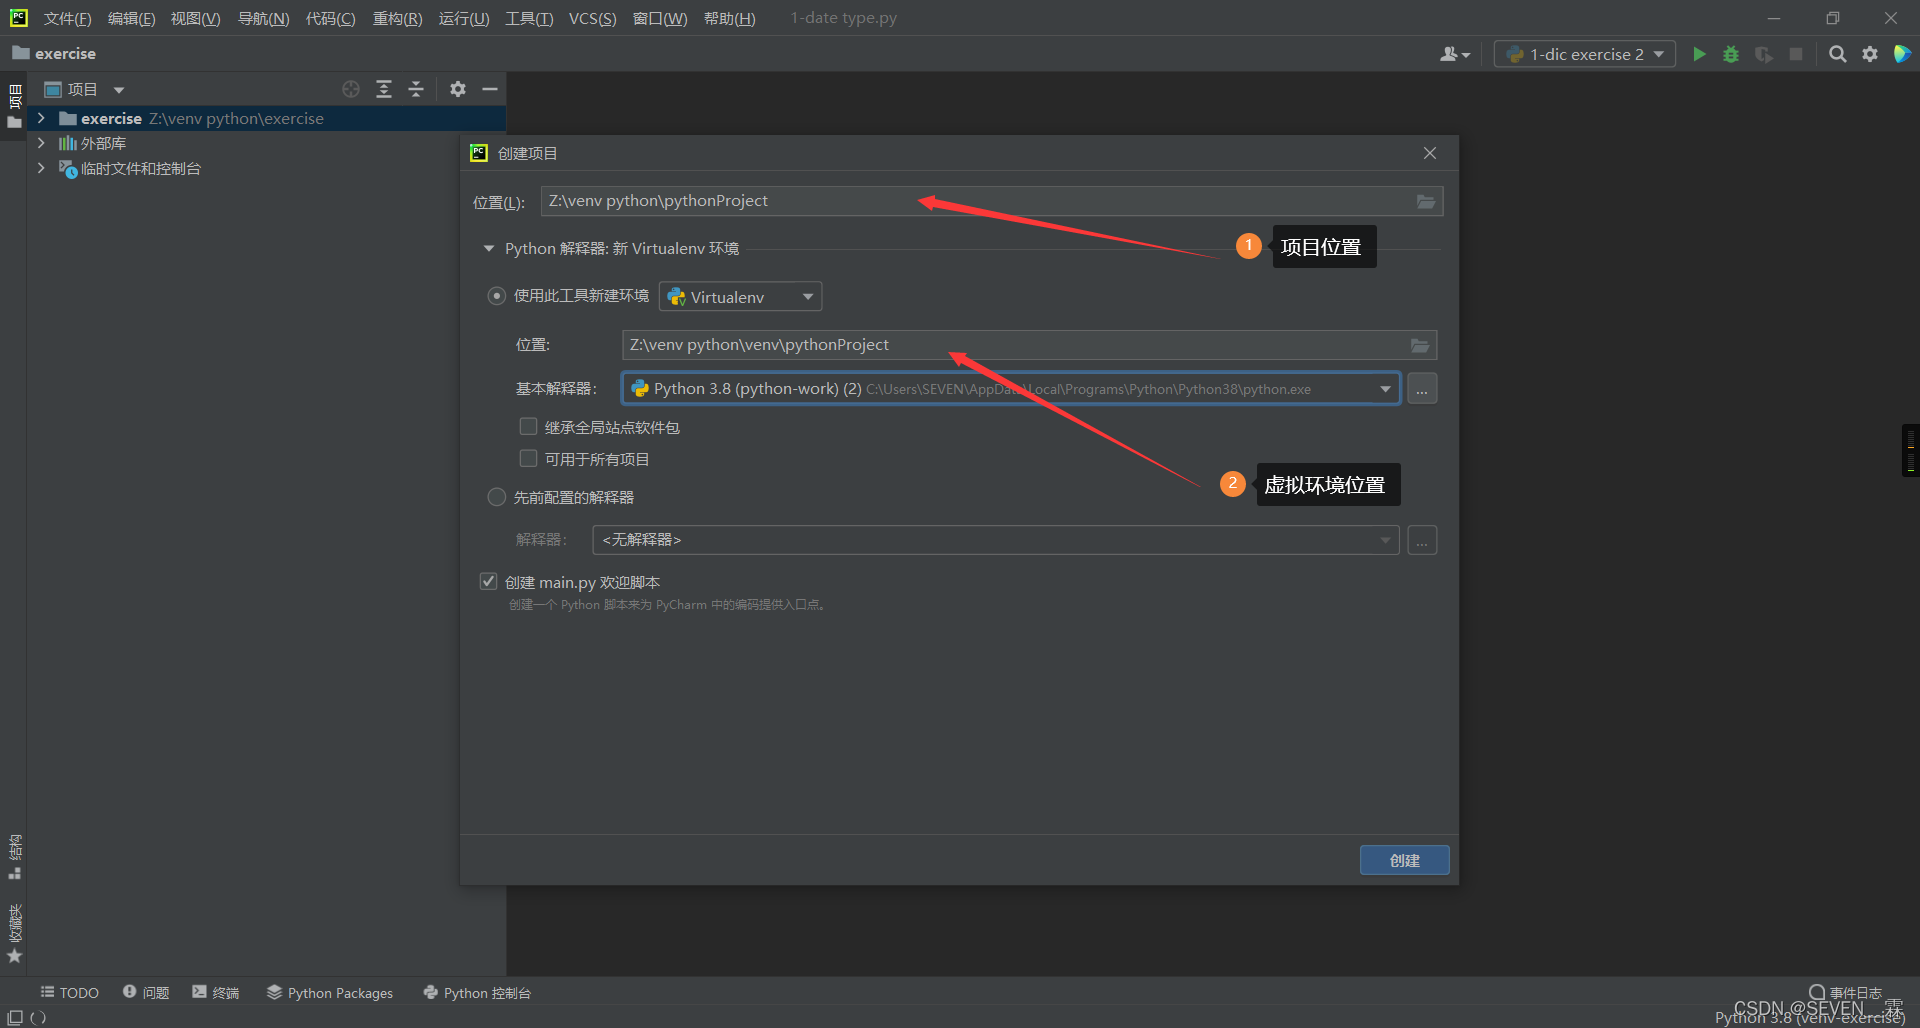
Task: Open the 导航(N) menu
Action: click(x=263, y=18)
